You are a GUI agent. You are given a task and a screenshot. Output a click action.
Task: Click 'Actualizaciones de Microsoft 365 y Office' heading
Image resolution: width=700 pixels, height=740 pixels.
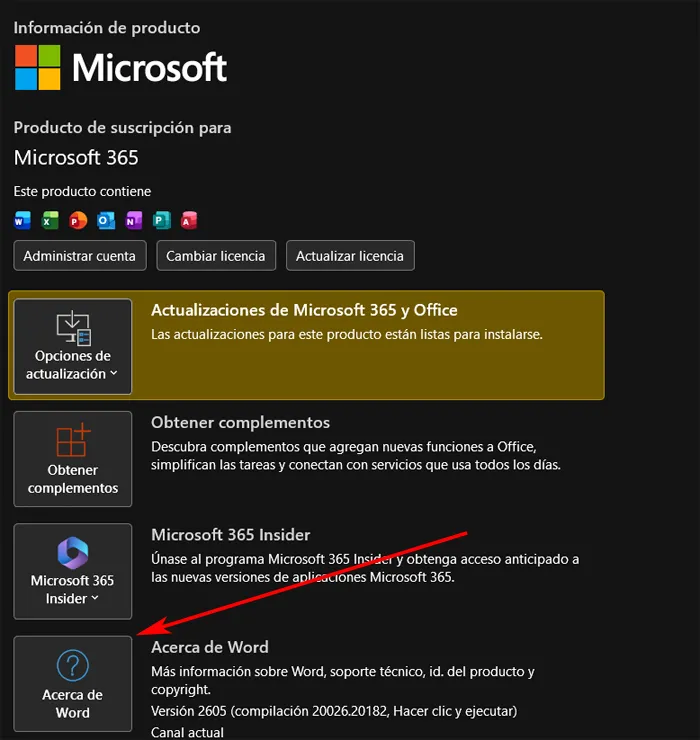pyautogui.click(x=304, y=310)
